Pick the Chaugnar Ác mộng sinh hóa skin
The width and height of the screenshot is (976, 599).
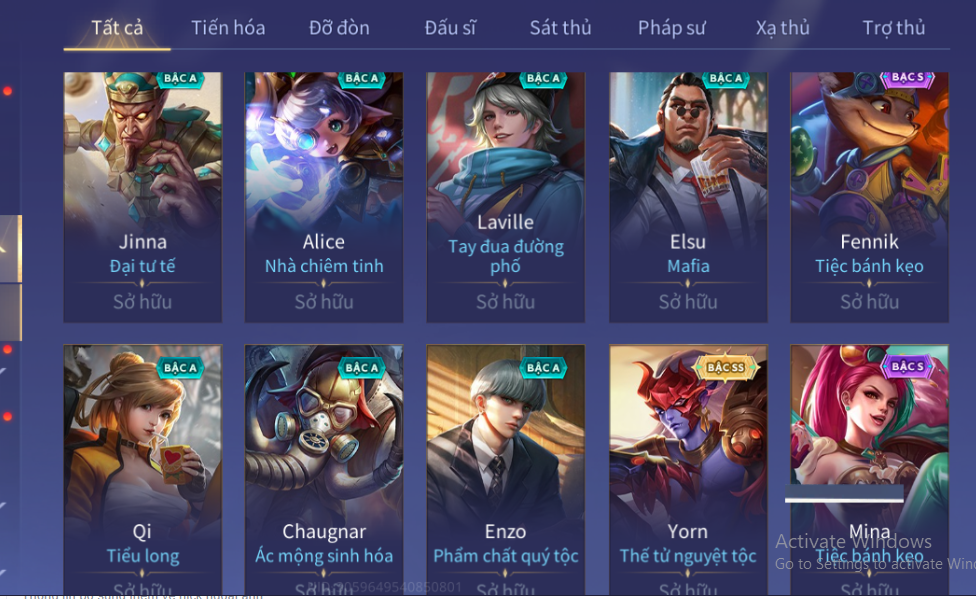pyautogui.click(x=324, y=469)
